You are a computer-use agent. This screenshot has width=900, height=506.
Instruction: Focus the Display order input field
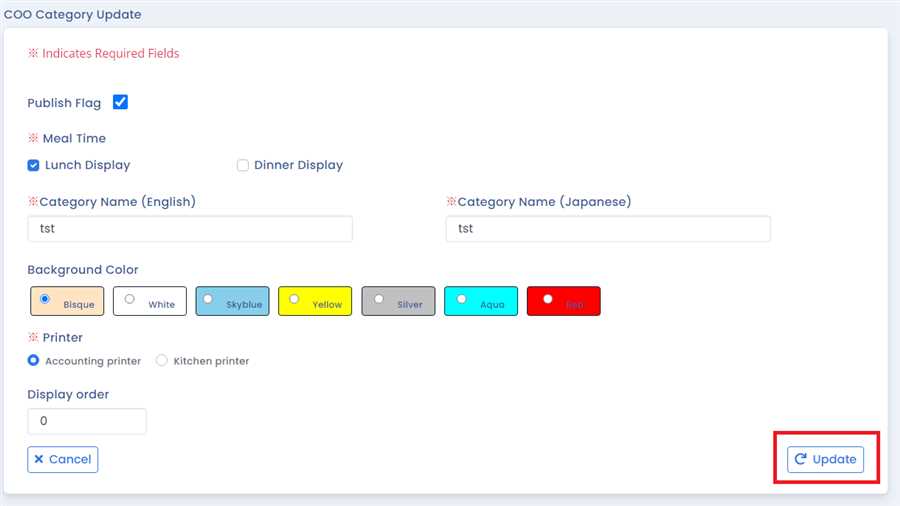point(87,421)
